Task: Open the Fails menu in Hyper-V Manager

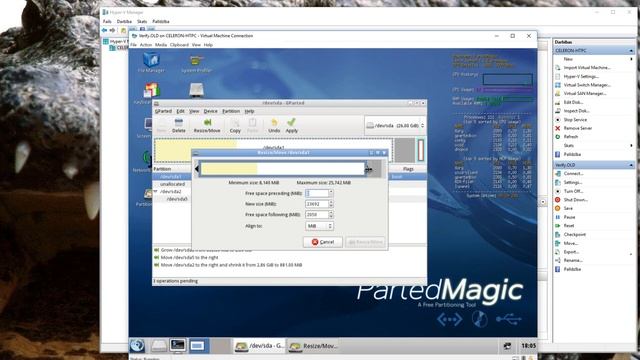Action: pos(107,21)
